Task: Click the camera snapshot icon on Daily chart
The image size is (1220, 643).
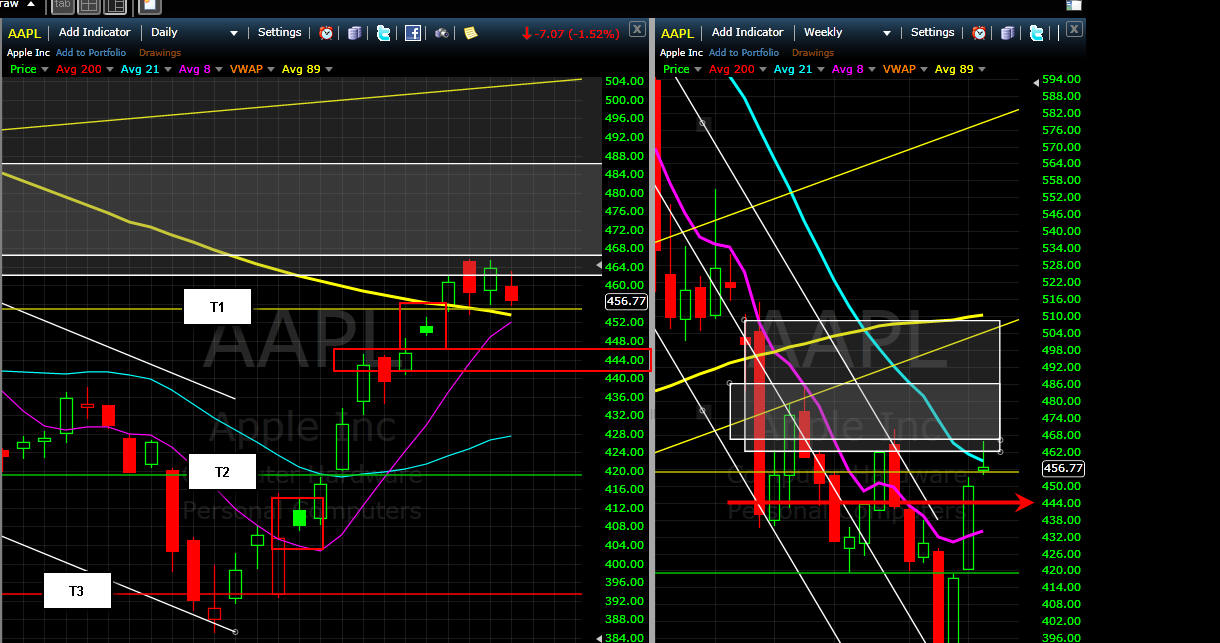Action: pyautogui.click(x=441, y=33)
